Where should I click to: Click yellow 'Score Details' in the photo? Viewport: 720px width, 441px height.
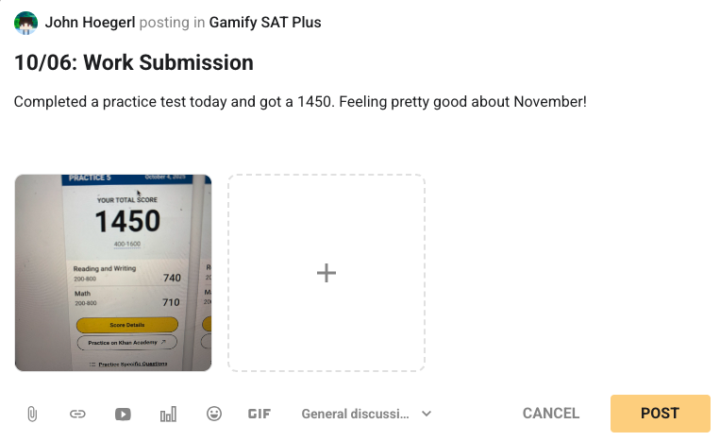pos(127,325)
